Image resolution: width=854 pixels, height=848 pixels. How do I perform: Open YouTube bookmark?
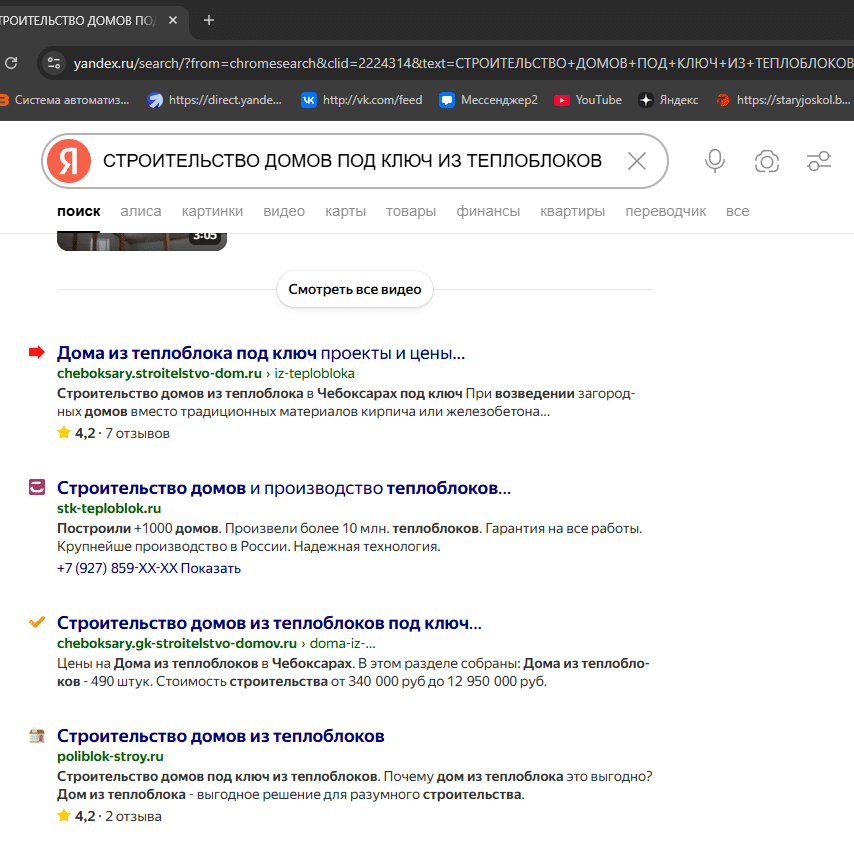(x=588, y=100)
